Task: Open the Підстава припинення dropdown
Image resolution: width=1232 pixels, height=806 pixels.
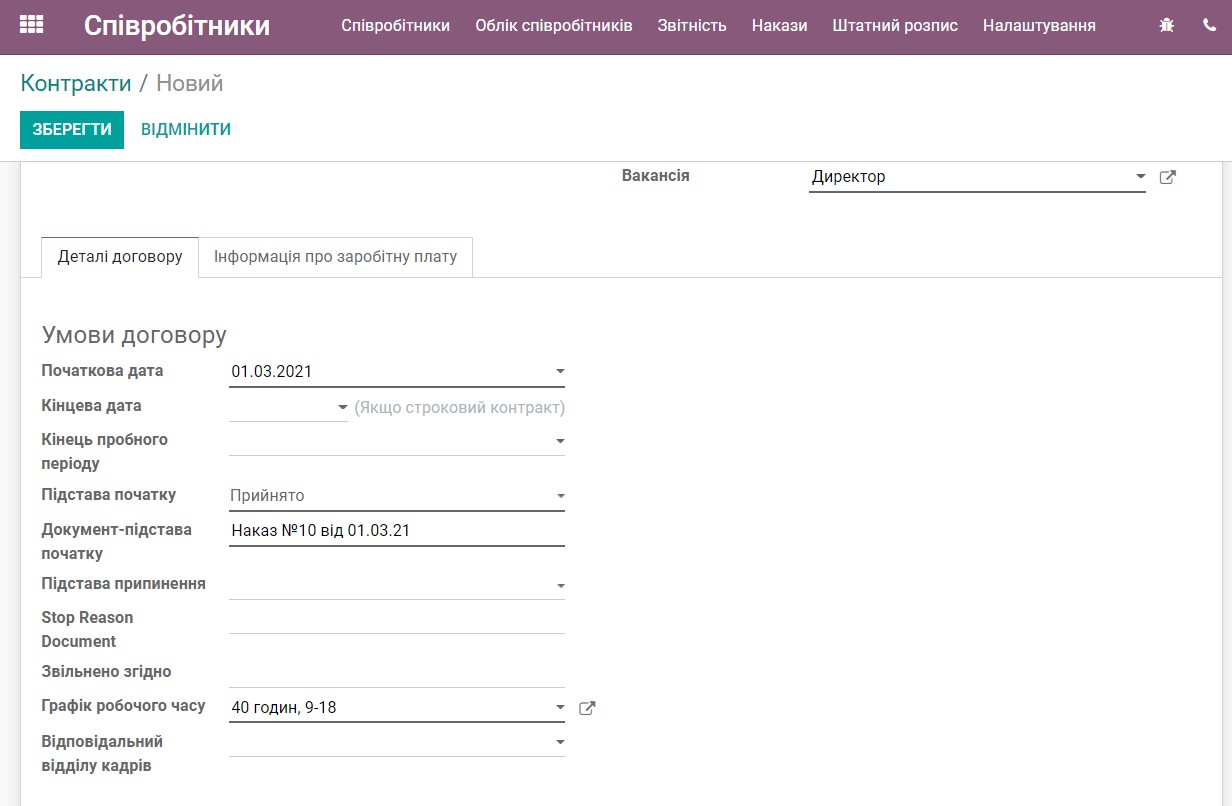Action: point(558,585)
